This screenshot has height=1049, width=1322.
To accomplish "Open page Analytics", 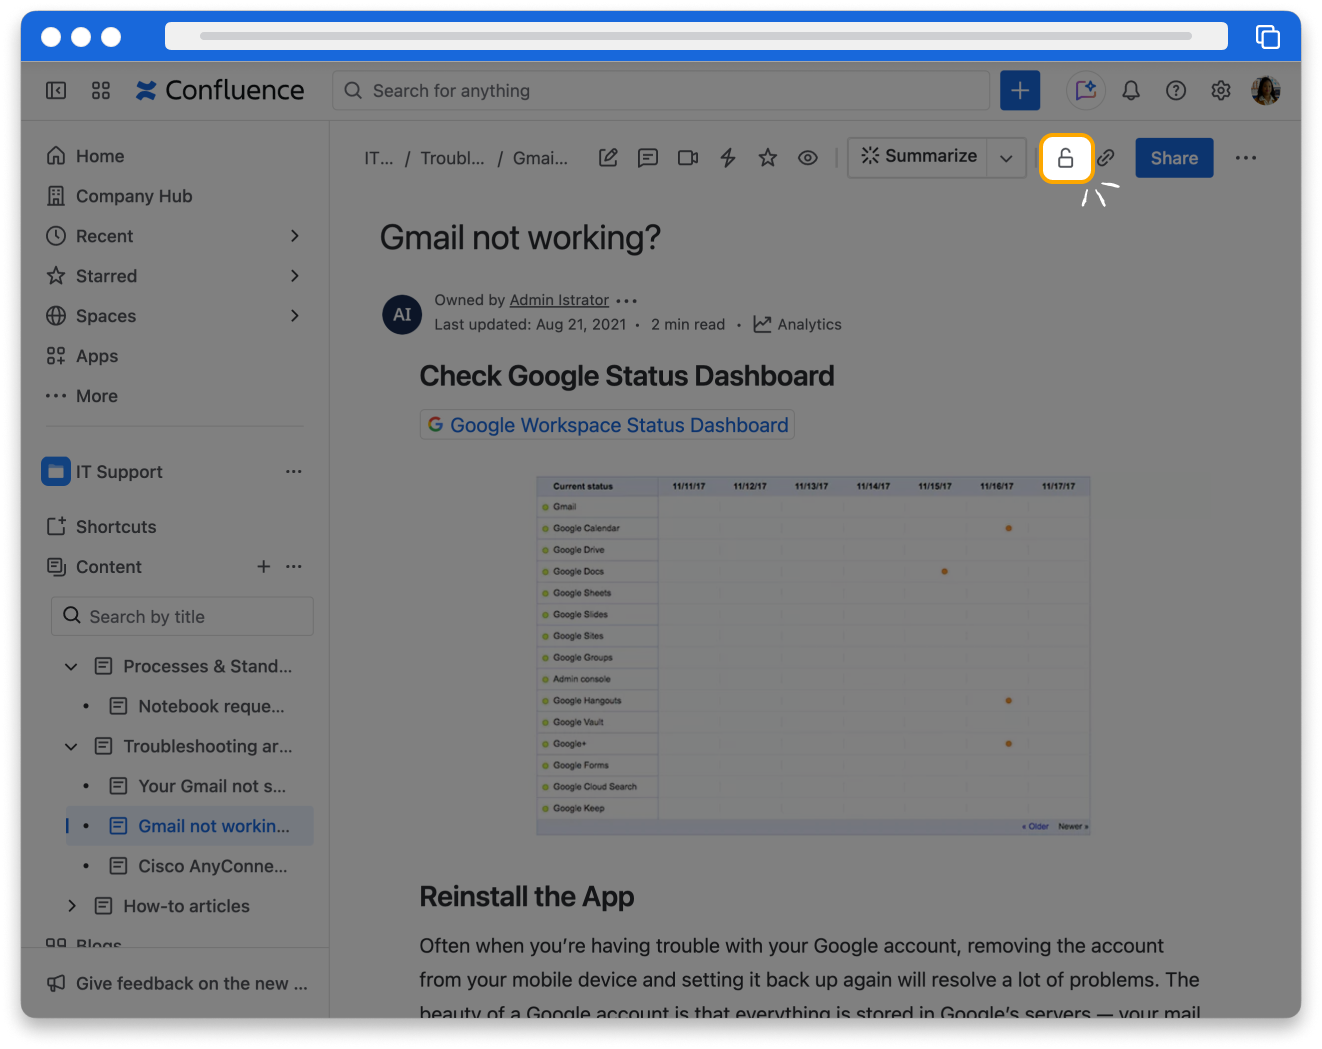I will click(798, 325).
